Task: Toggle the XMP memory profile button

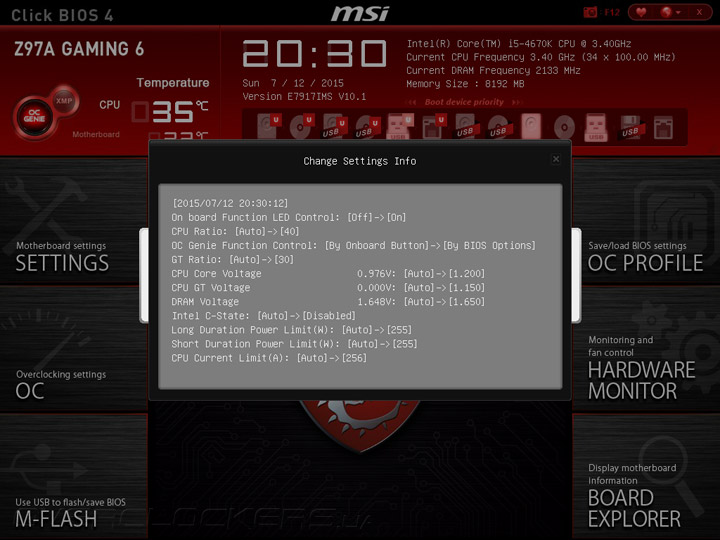Action: [x=64, y=101]
